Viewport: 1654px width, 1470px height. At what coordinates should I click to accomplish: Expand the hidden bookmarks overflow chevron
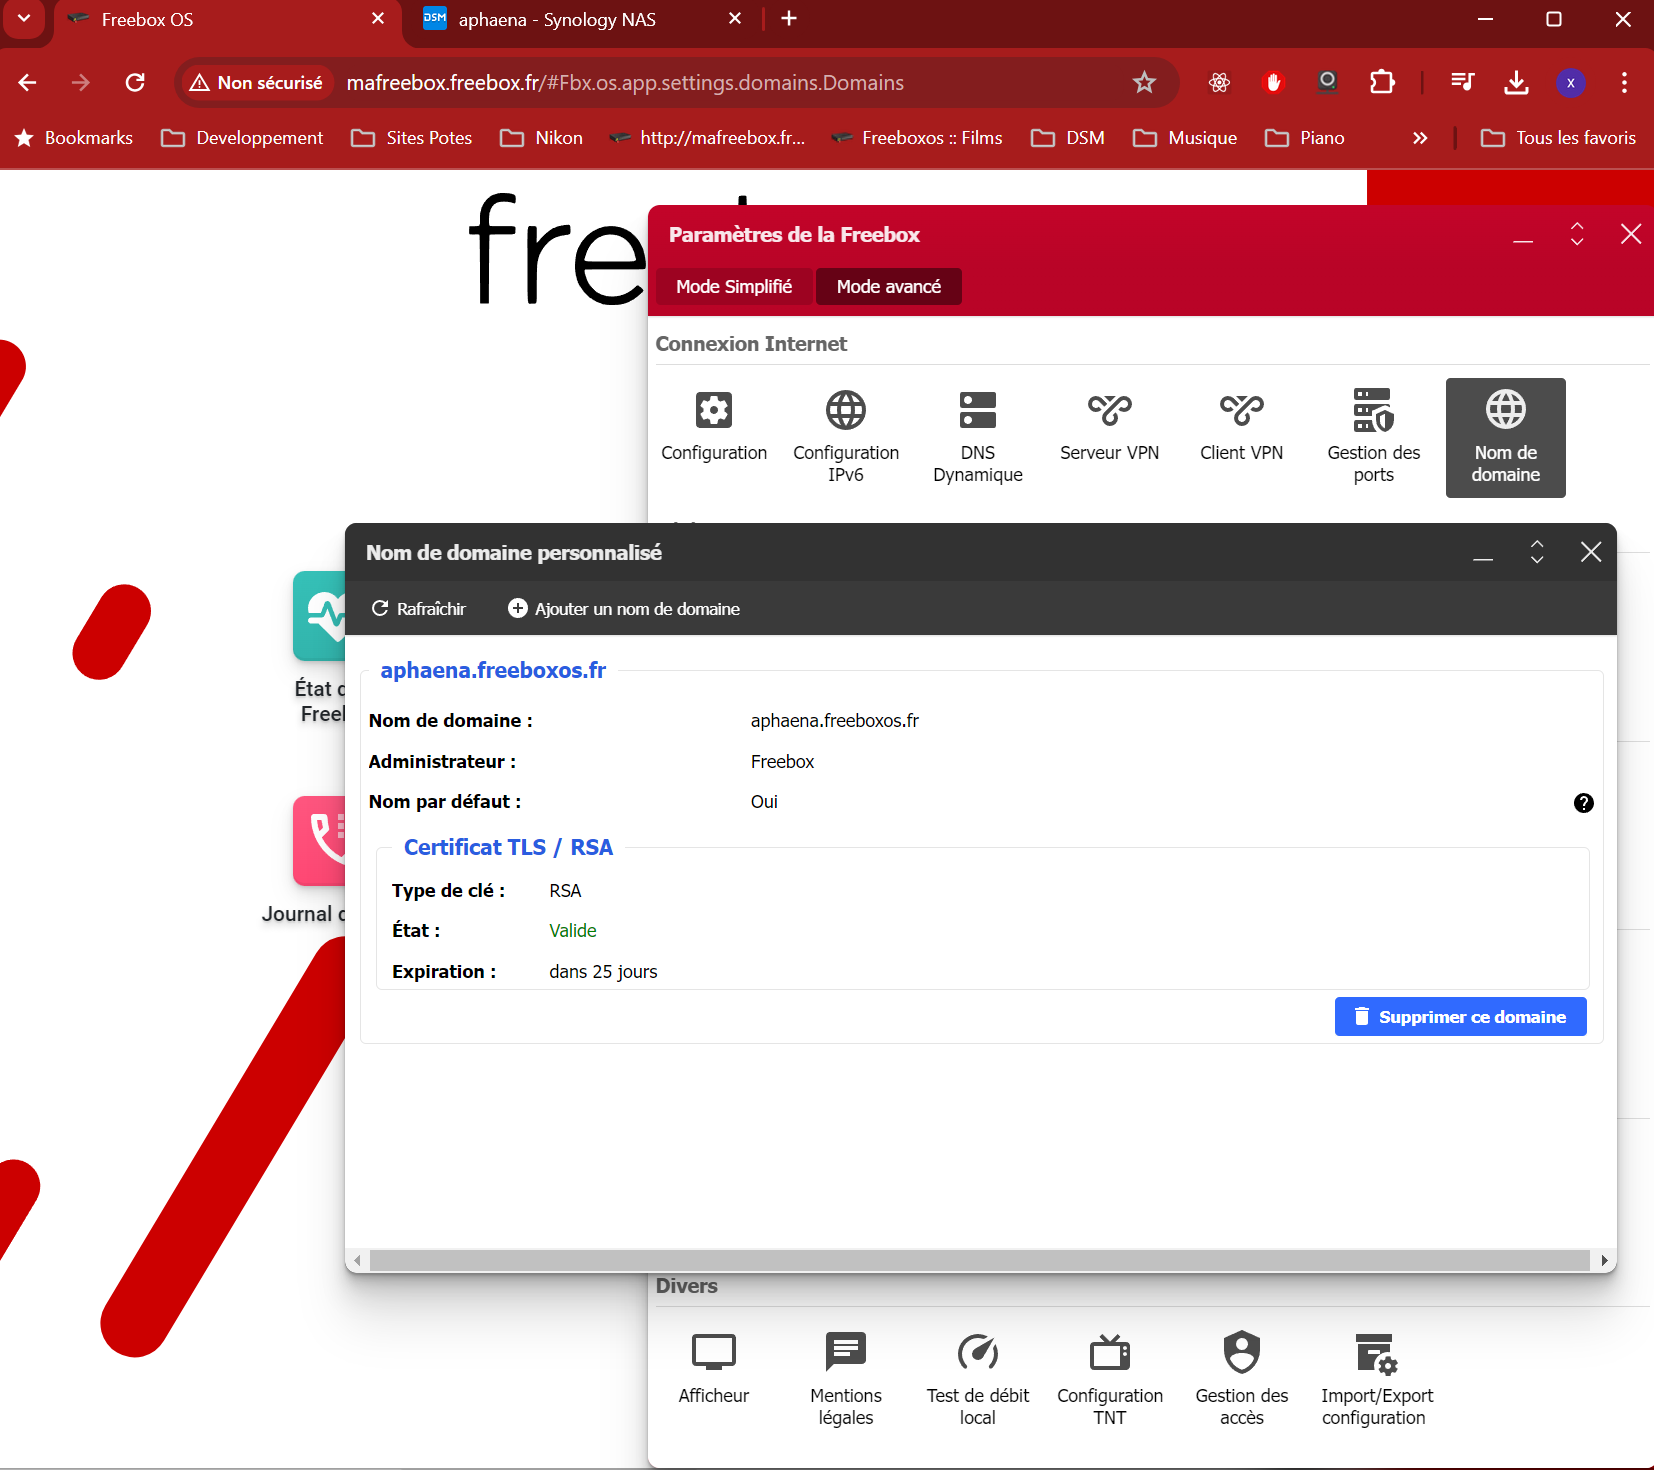pos(1420,138)
